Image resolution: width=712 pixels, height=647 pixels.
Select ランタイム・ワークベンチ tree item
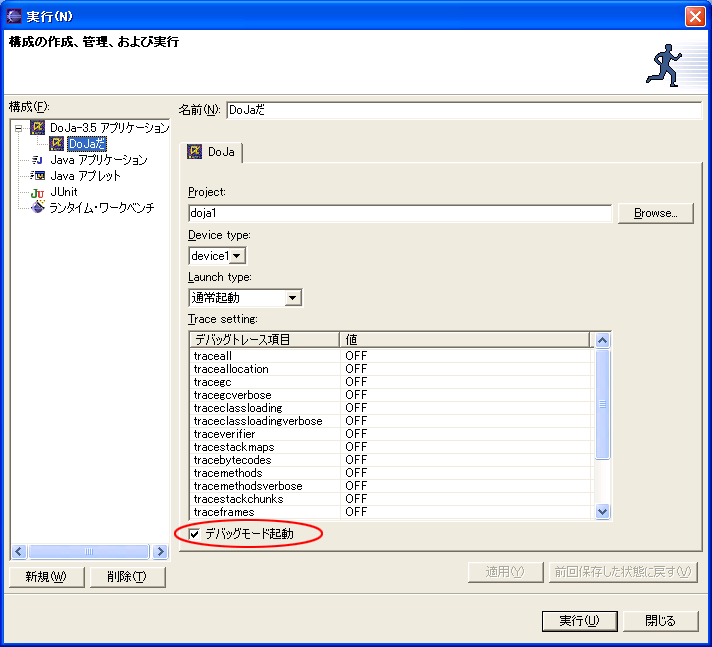[x=102, y=207]
